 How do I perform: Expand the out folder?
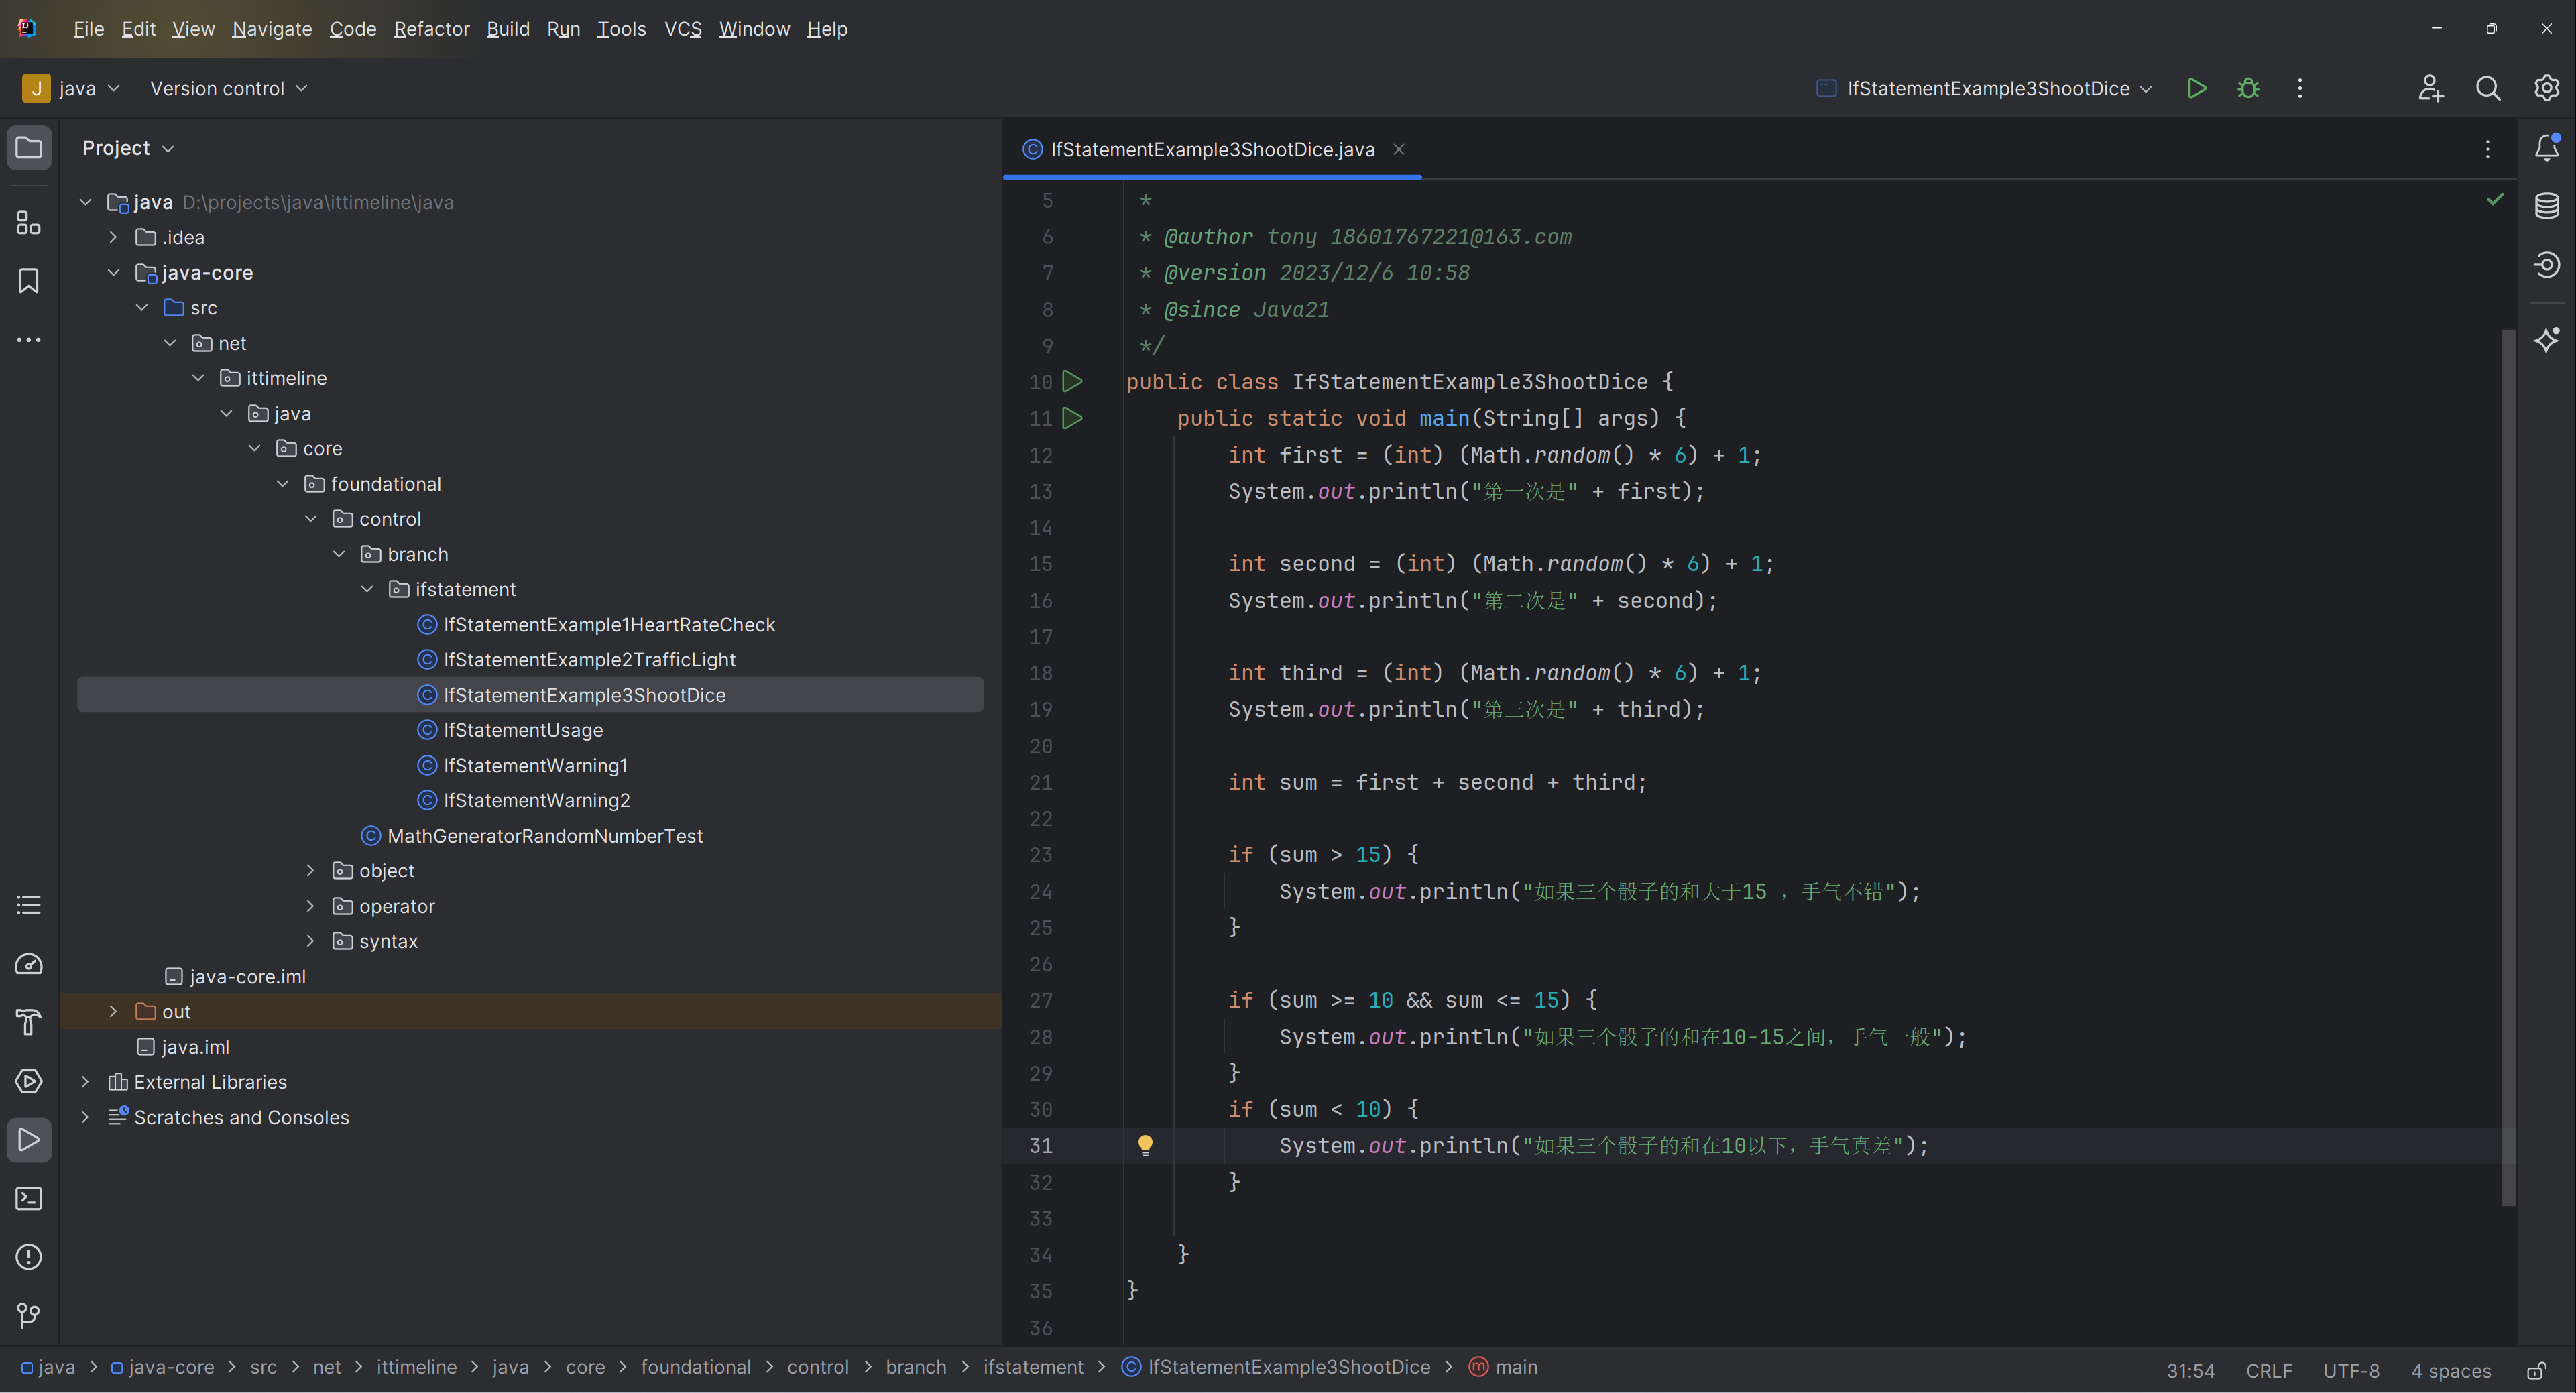(x=114, y=1011)
